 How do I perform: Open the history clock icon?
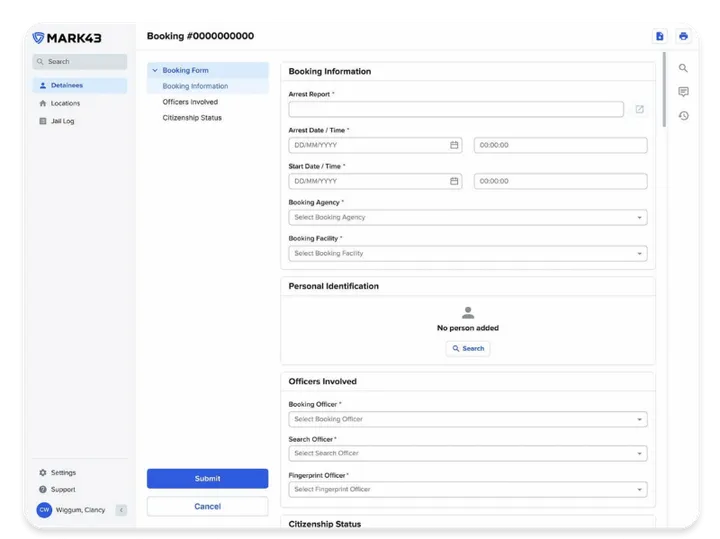683,116
